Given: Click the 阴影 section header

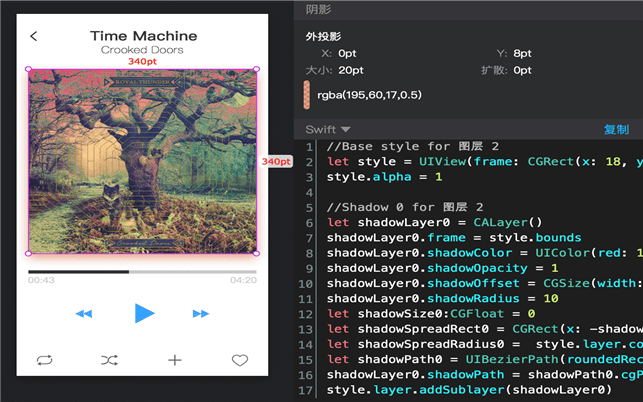Looking at the screenshot, I should coord(320,10).
